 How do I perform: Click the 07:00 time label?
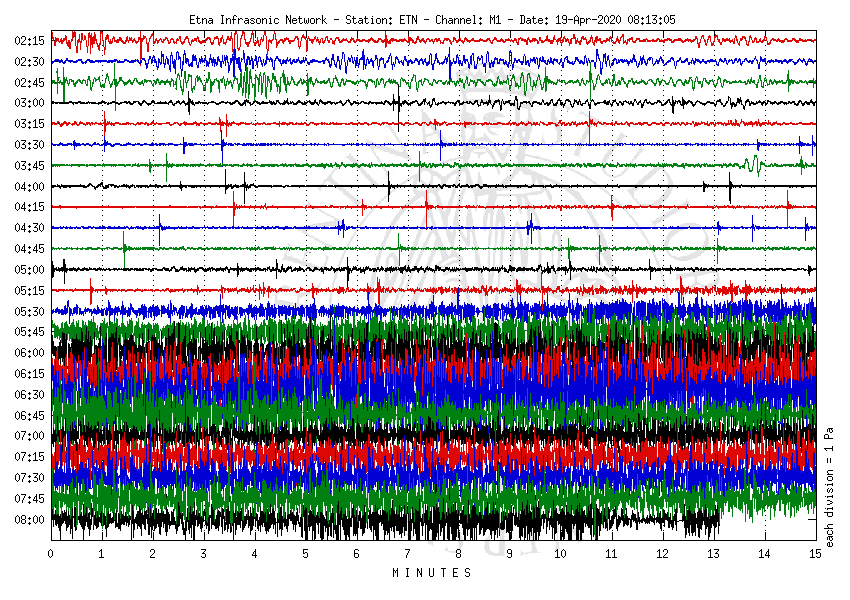click(x=29, y=436)
